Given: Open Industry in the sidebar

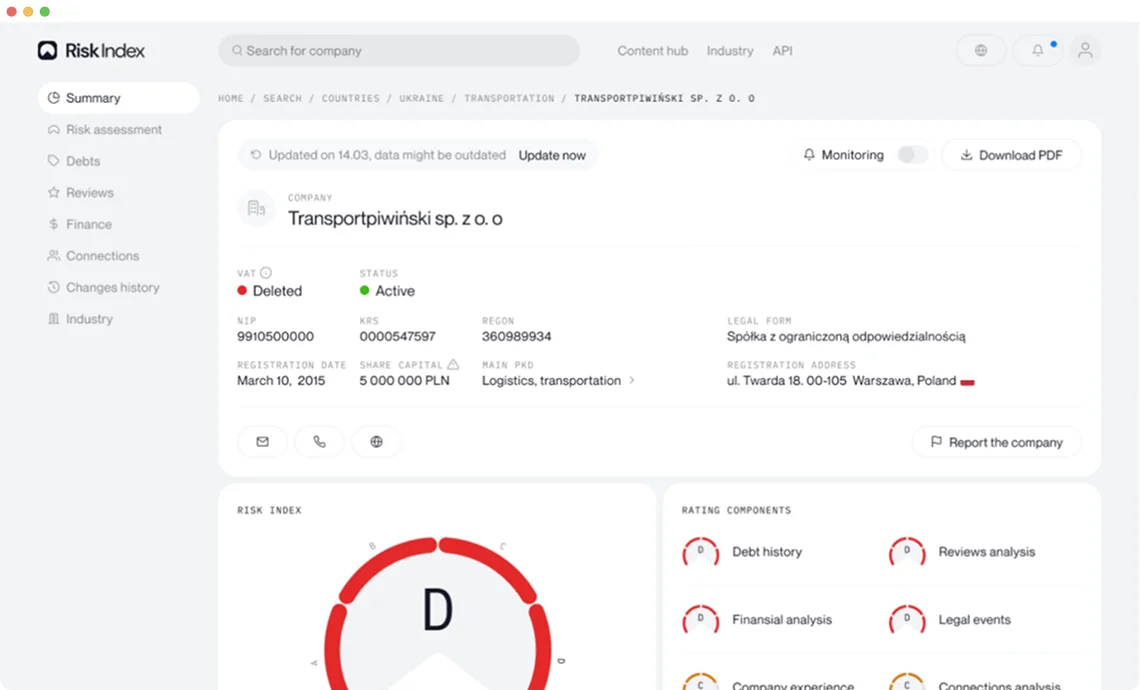Looking at the screenshot, I should click(80, 319).
